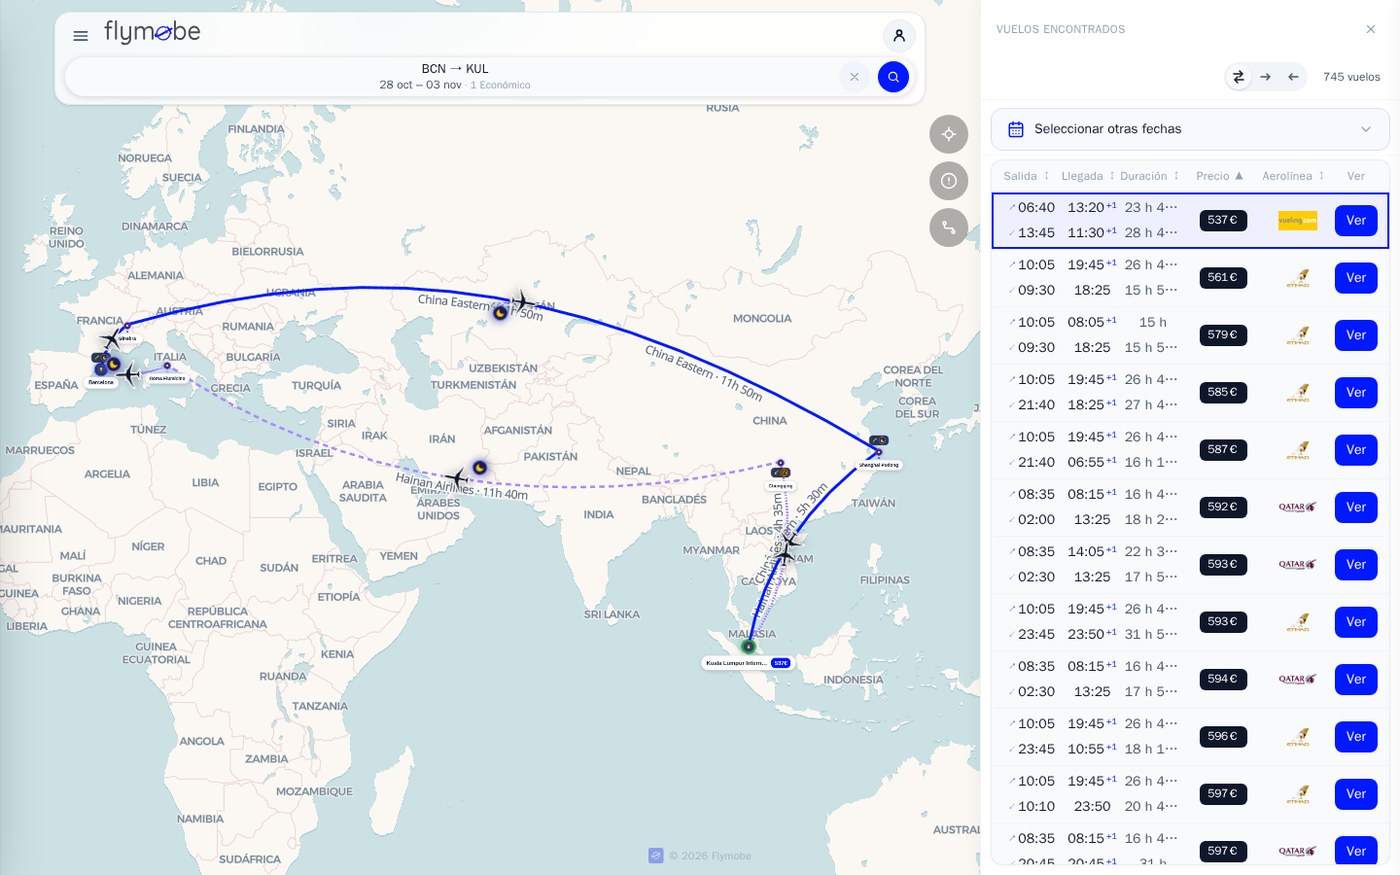This screenshot has width=1400, height=875.
Task: Click Ver for the 596 € flight
Action: click(1356, 737)
